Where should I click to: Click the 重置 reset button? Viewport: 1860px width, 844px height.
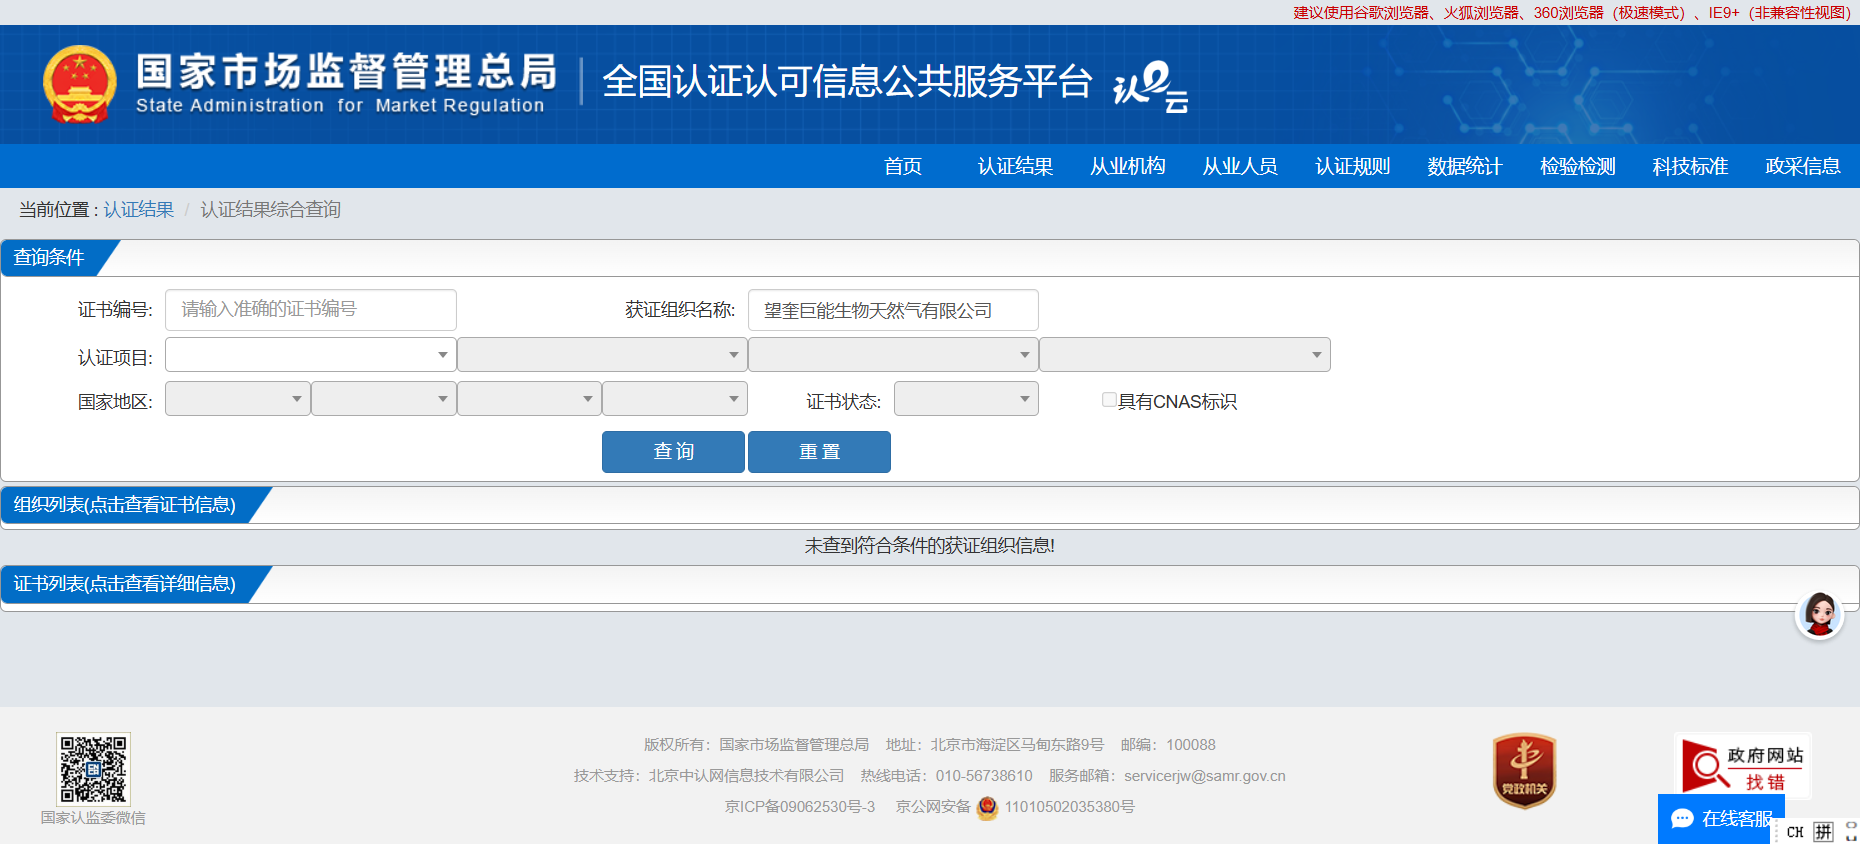819,452
